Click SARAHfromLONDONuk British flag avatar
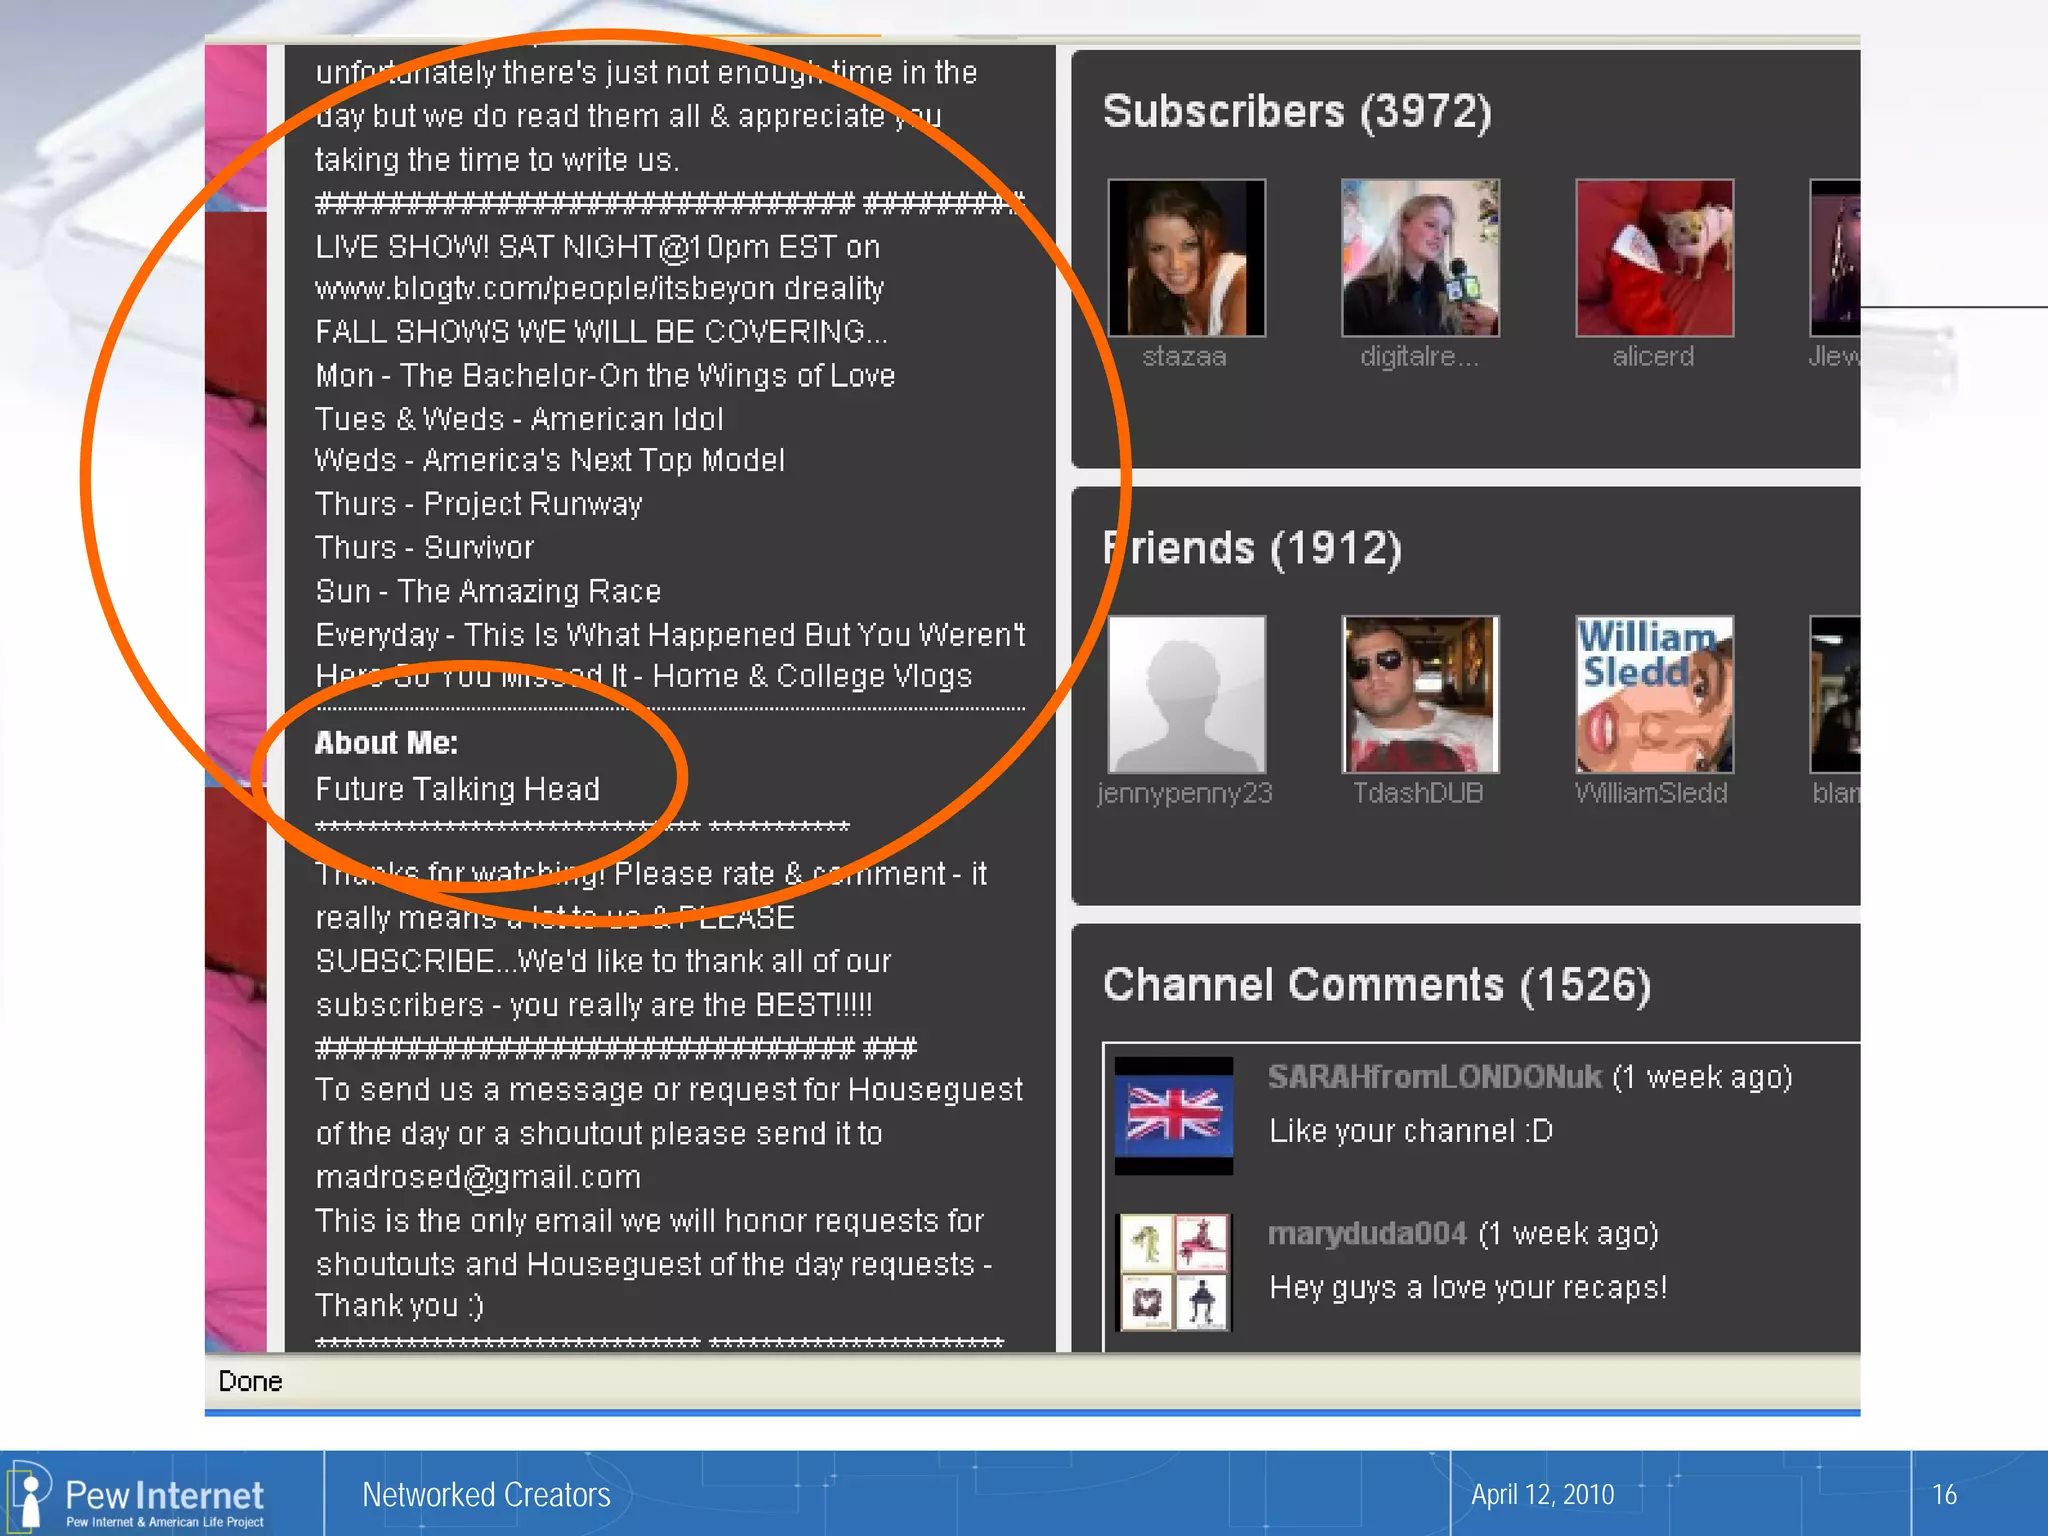Screen dimensions: 2048x1536 click(1173, 1115)
